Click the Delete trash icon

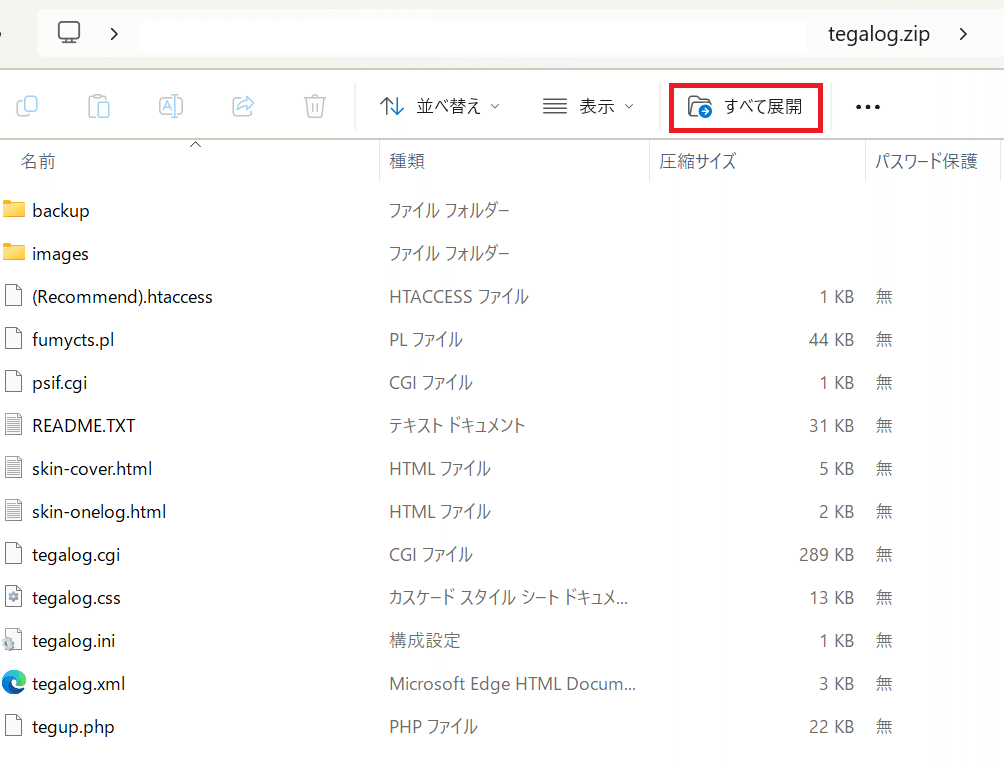point(315,106)
